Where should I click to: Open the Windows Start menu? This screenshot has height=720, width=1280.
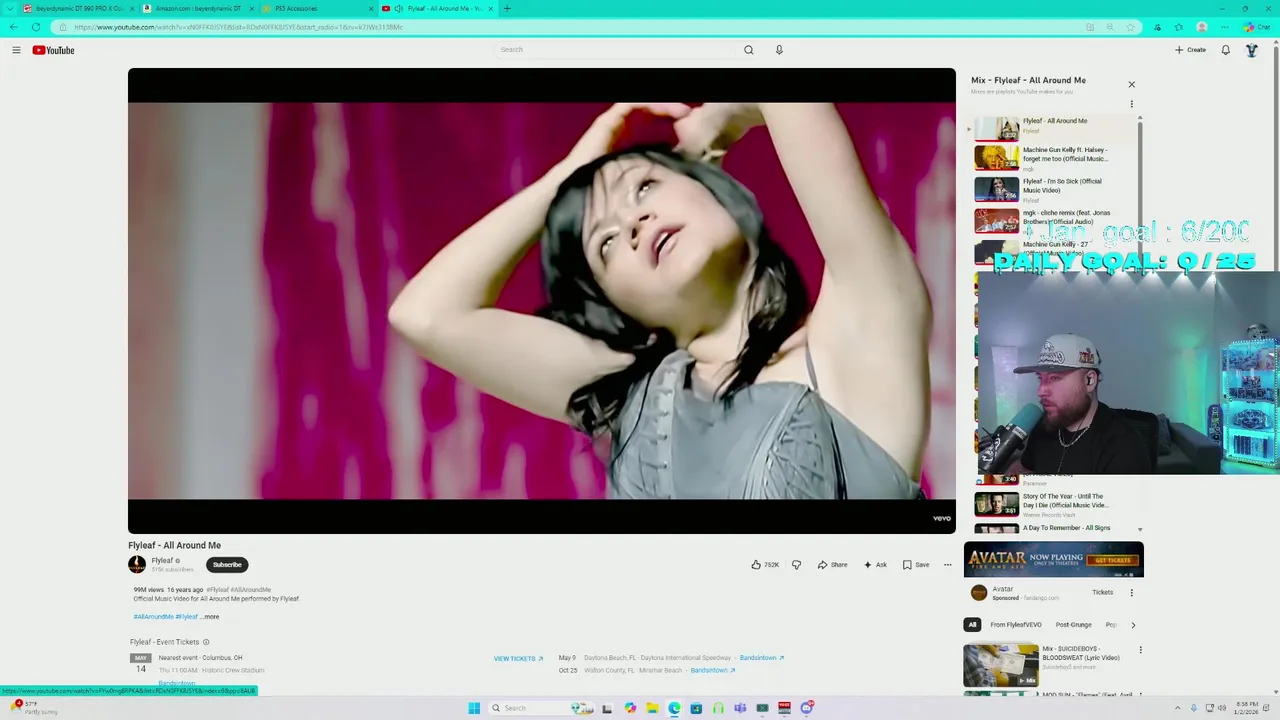(474, 708)
